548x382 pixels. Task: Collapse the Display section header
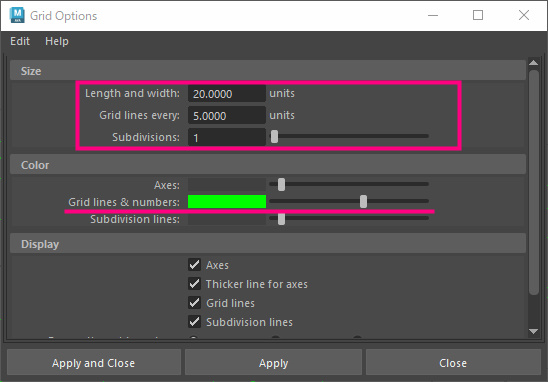[268, 244]
